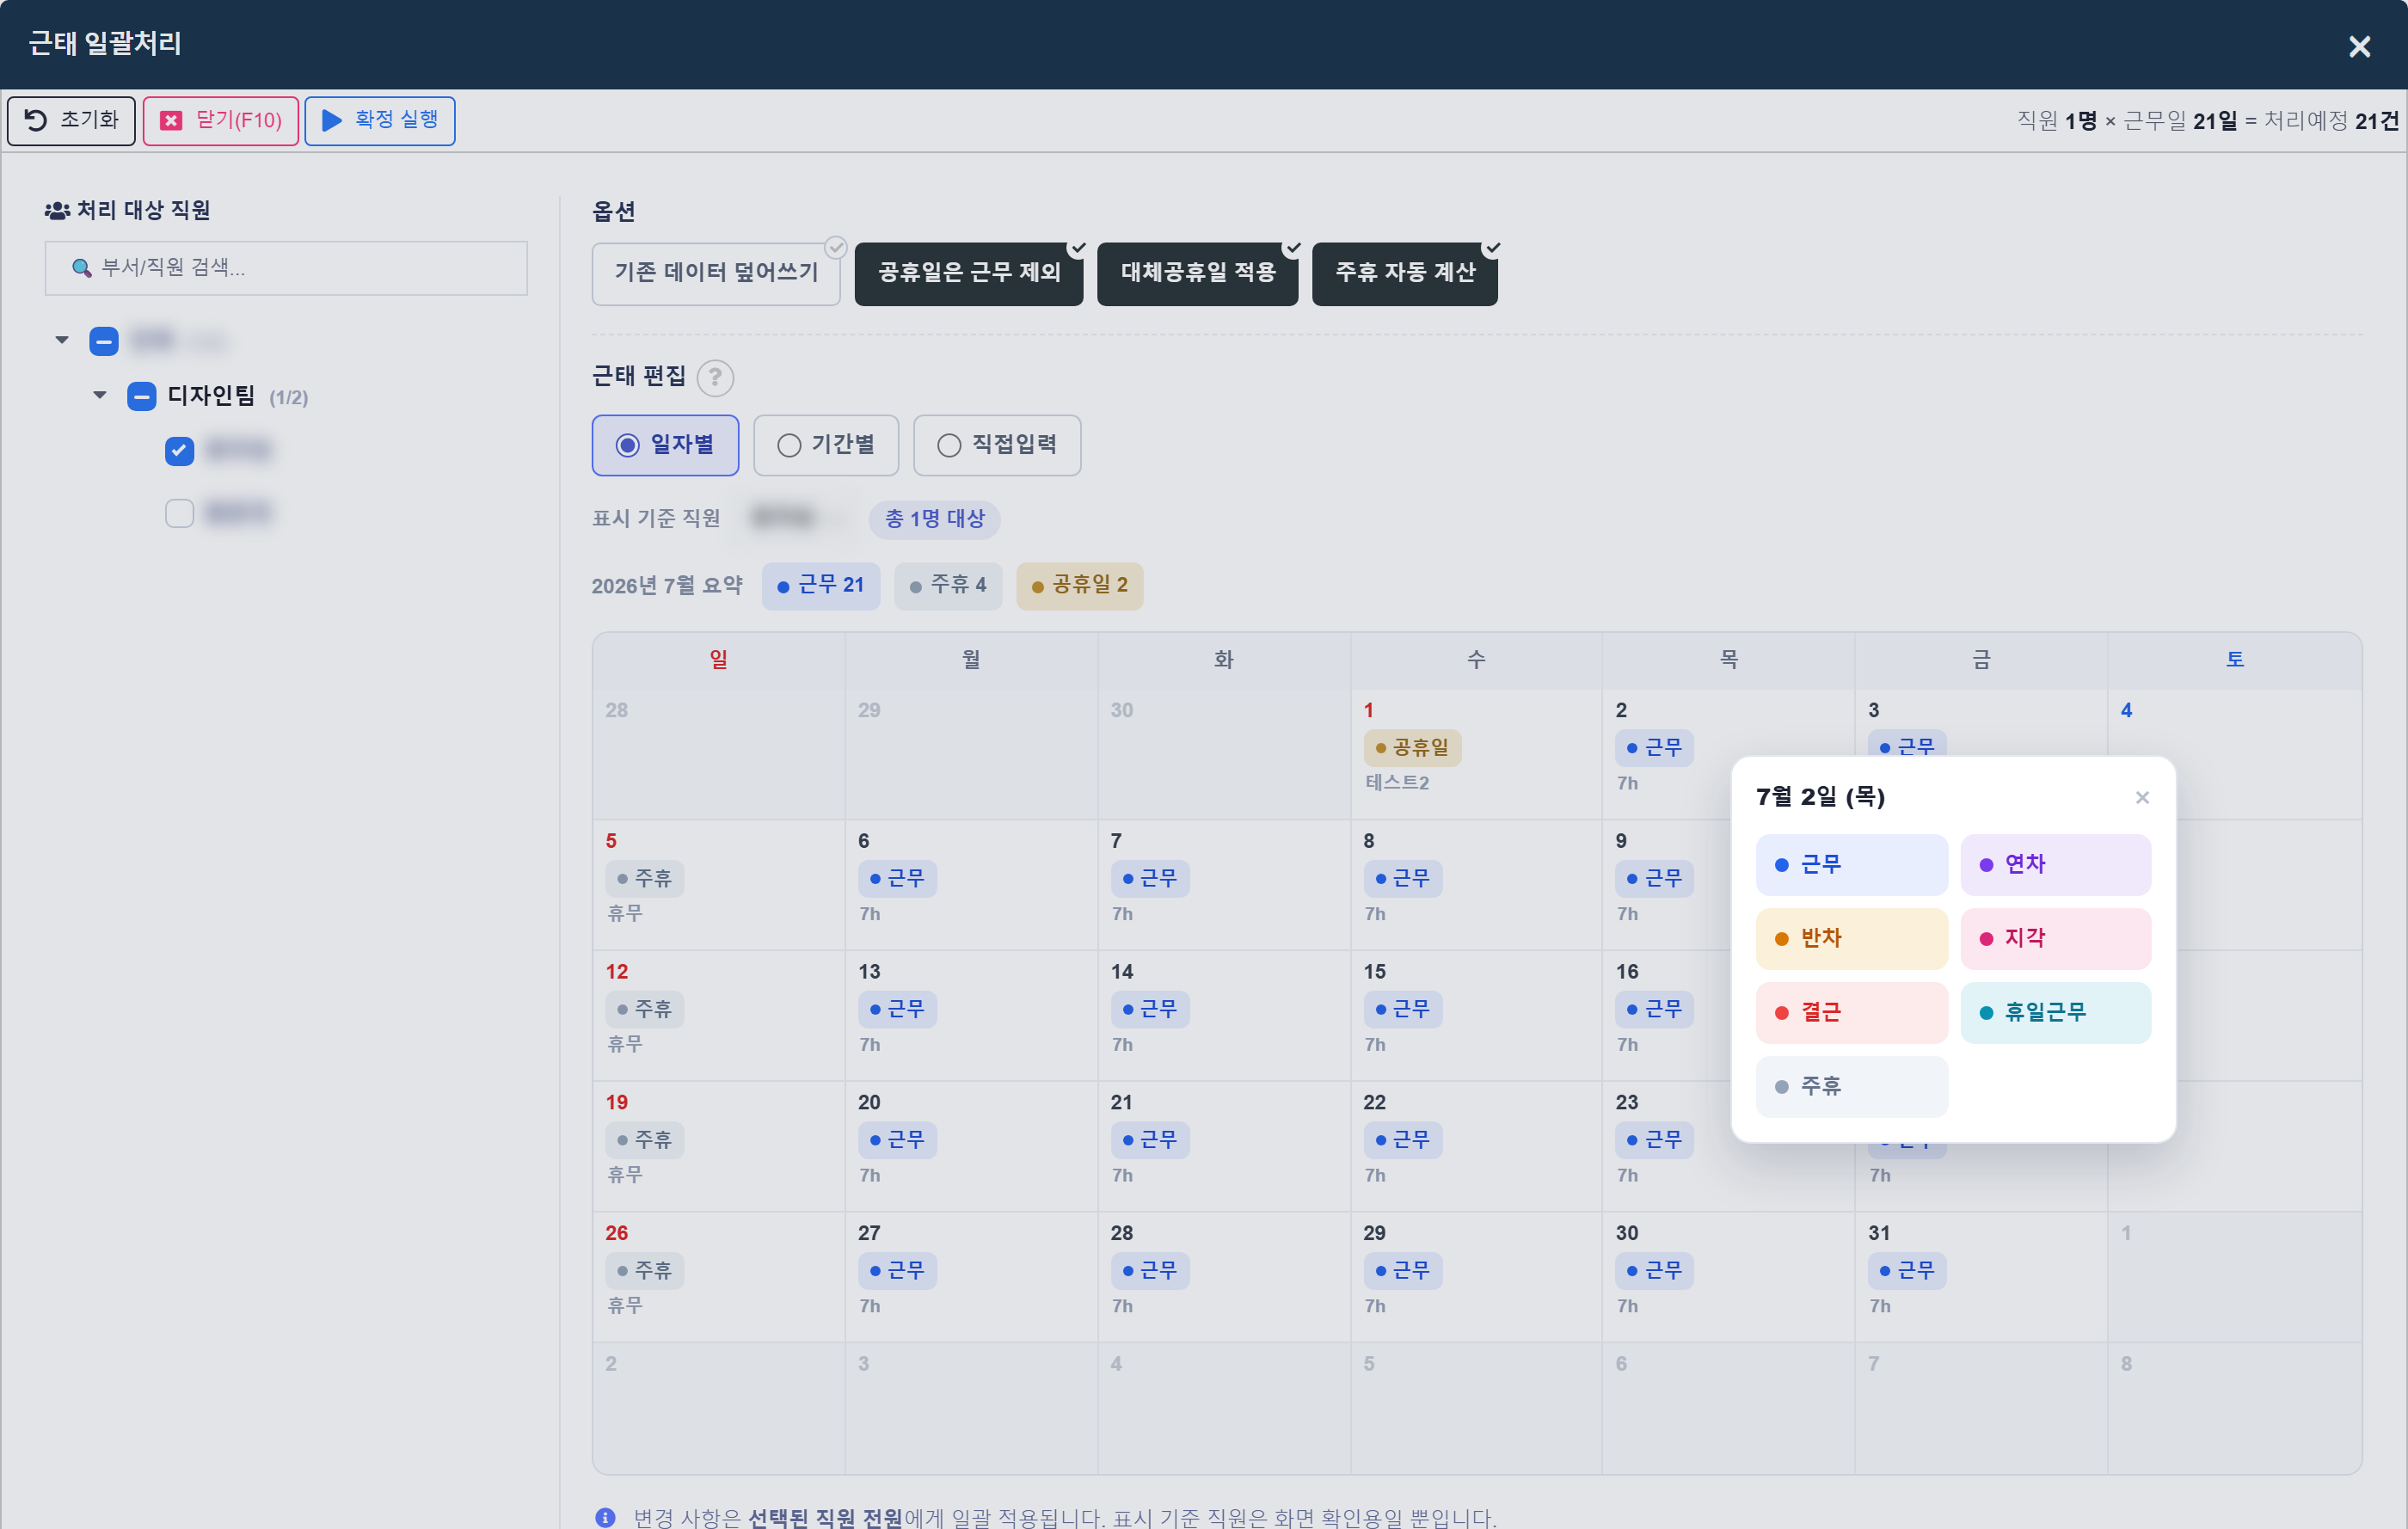Collapse the 디자인팀 tree arrow
Image resolution: width=2408 pixels, height=1529 pixels.
tap(99, 395)
